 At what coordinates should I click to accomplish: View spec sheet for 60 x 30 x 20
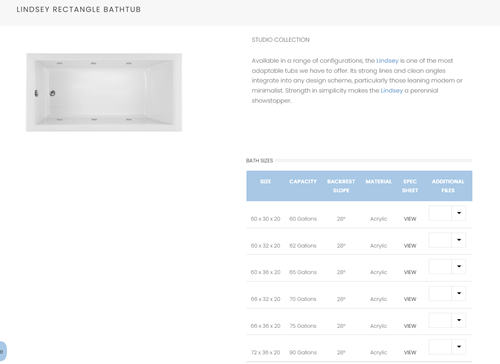tap(410, 219)
